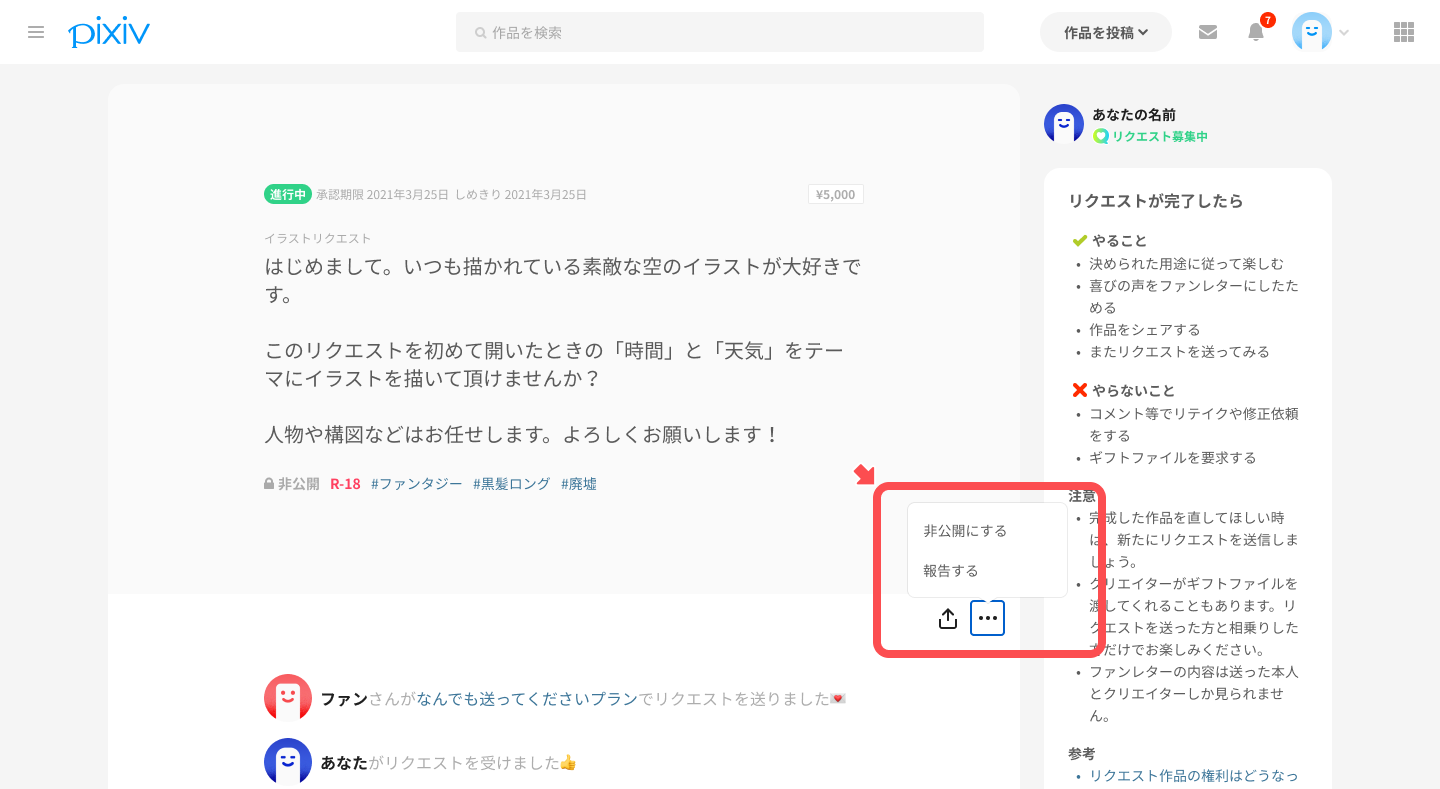Toggle the three-dot more options button
Viewport: 1440px width, 789px height.
tap(987, 619)
